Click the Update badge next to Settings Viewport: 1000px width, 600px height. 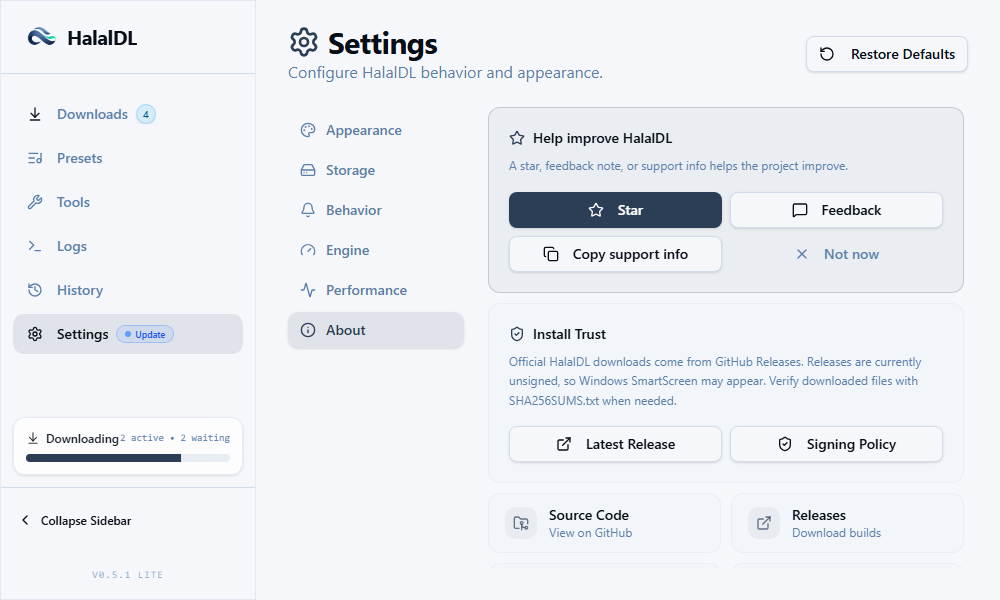pos(145,334)
